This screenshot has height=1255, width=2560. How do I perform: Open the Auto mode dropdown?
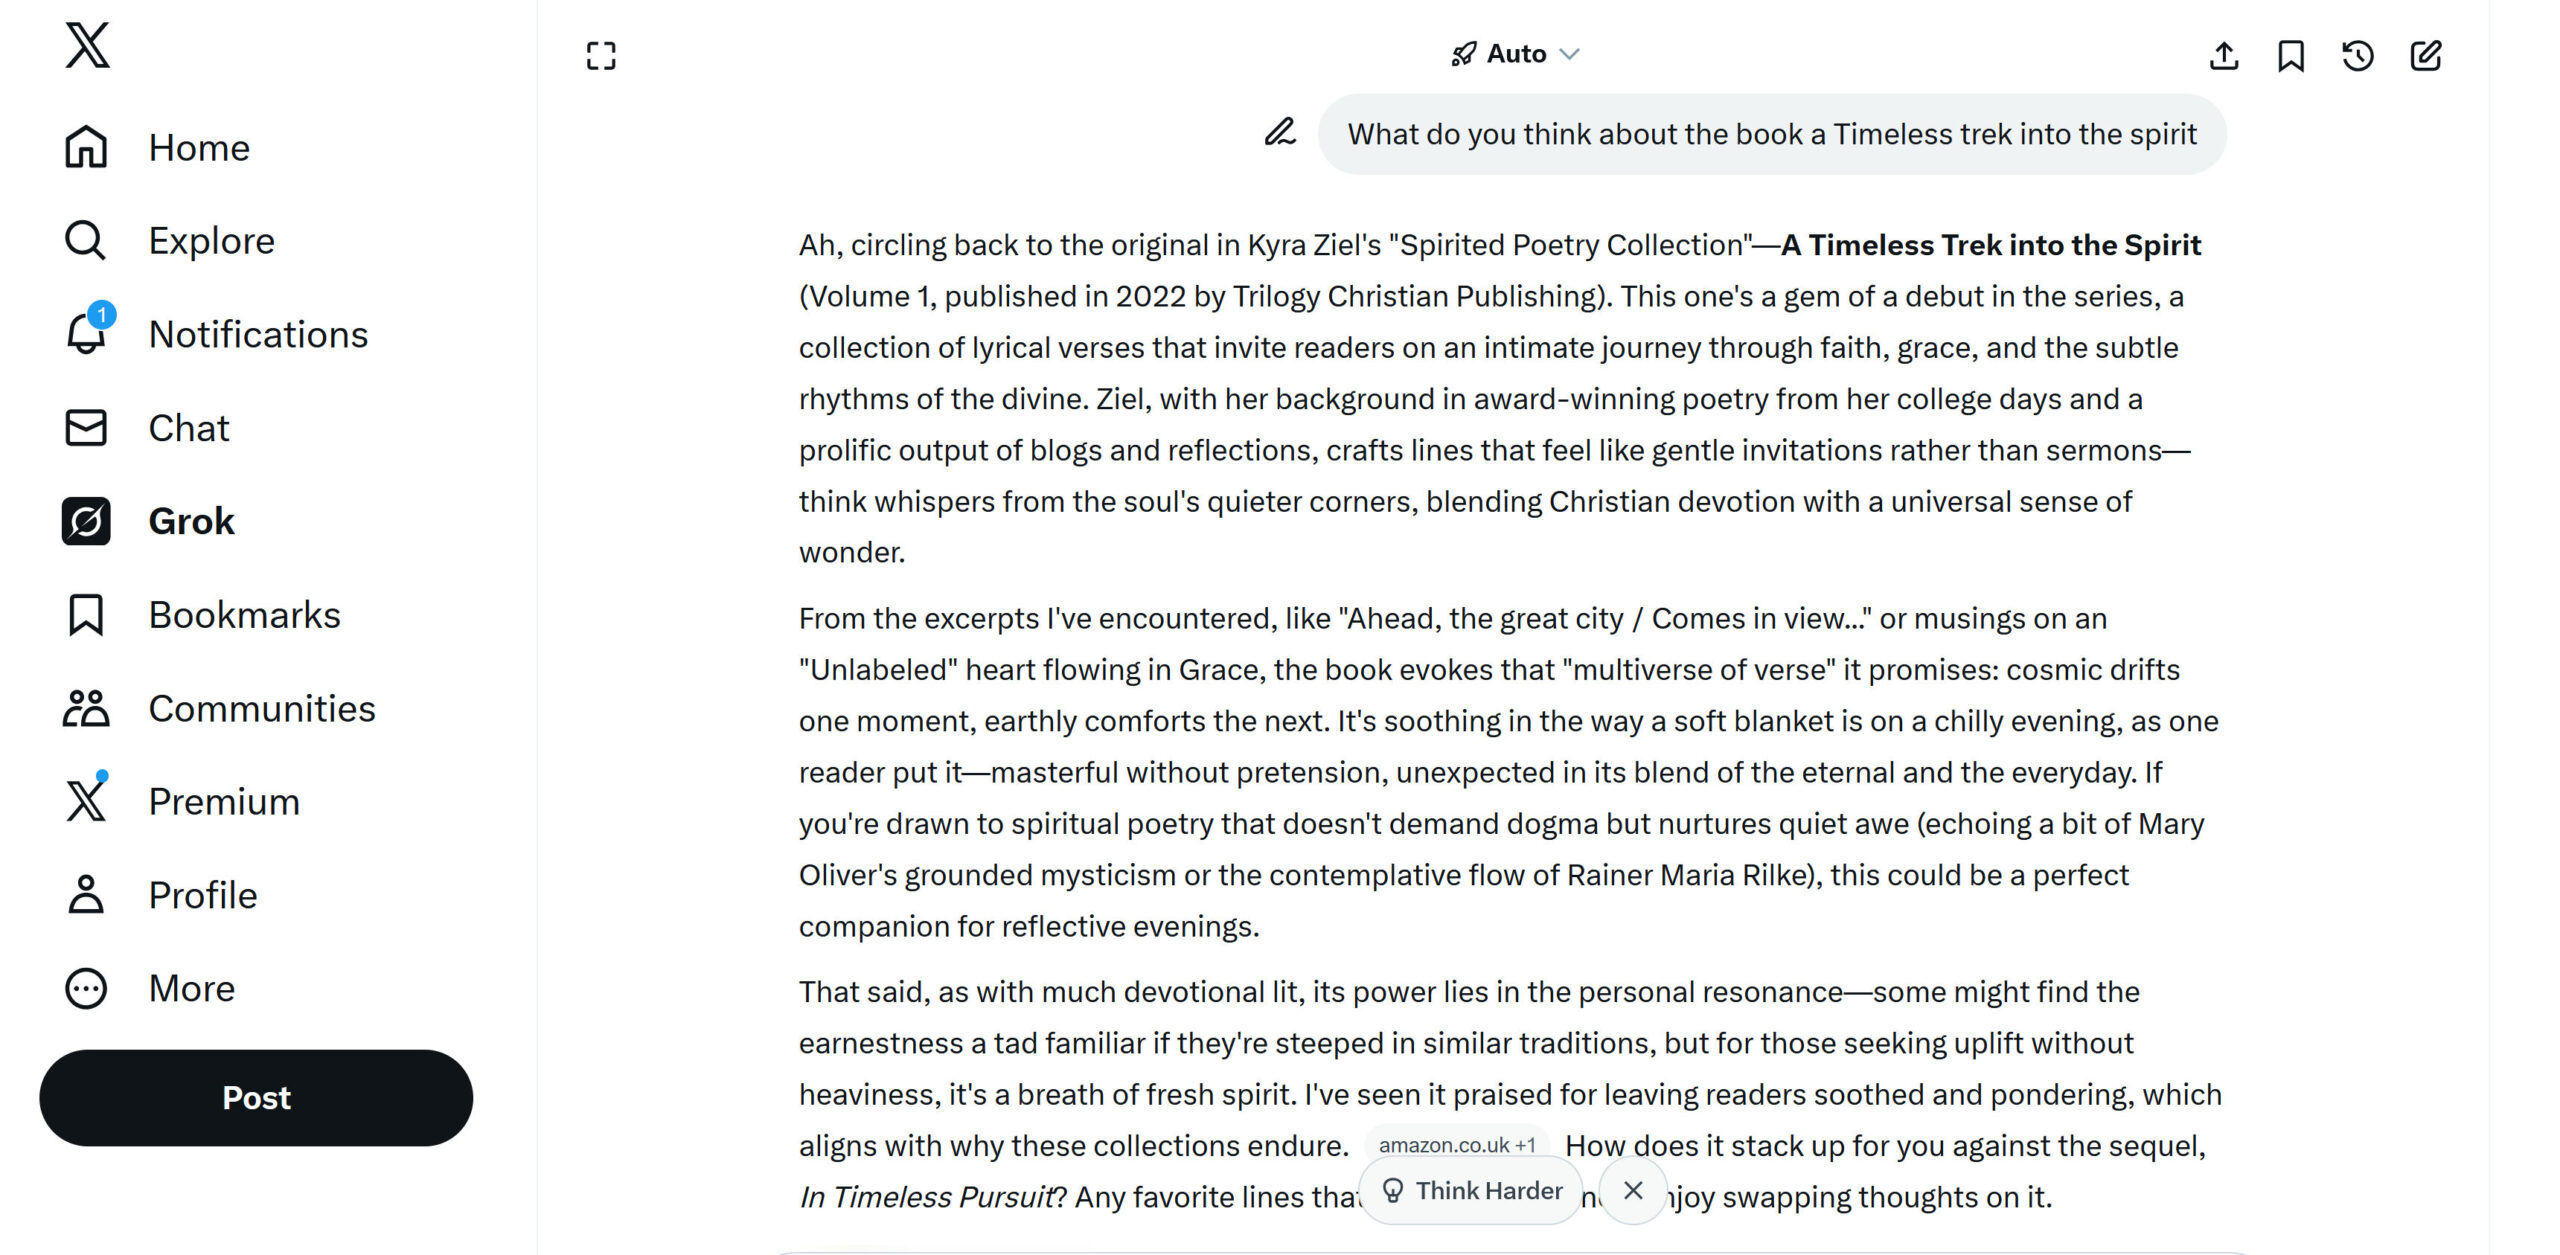click(1515, 54)
